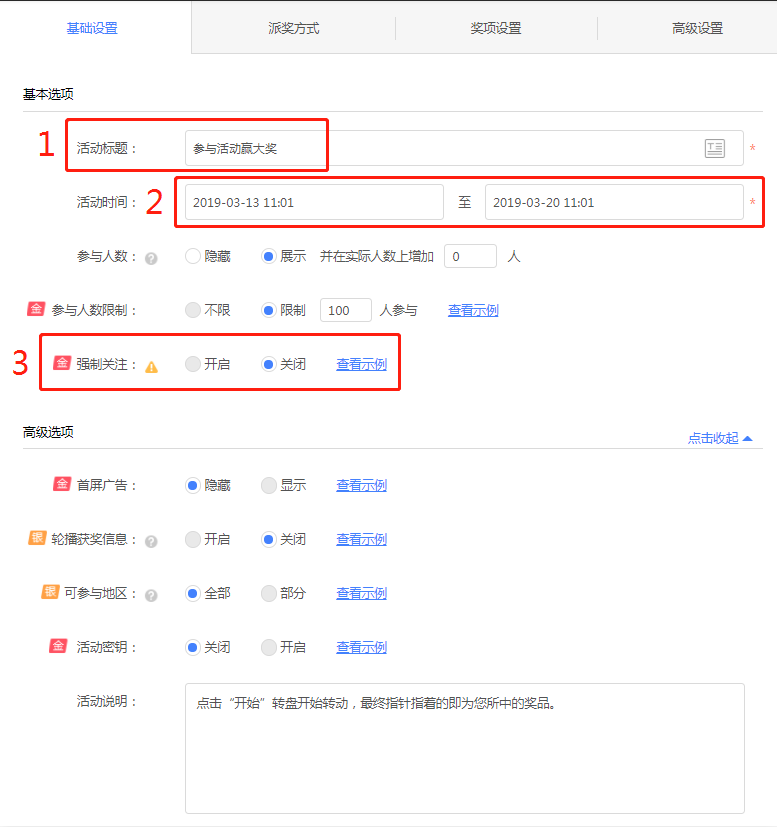Open 查看示例 link for 首屏广告
777x827 pixels.
(x=362, y=485)
